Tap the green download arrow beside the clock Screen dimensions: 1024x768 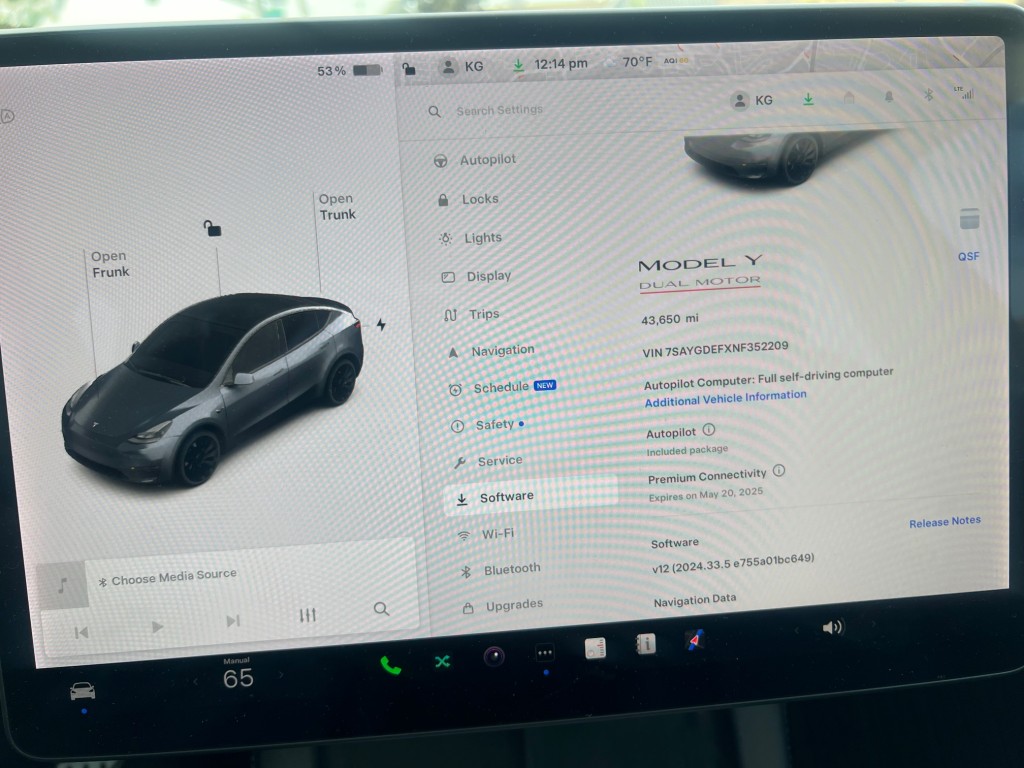point(518,65)
